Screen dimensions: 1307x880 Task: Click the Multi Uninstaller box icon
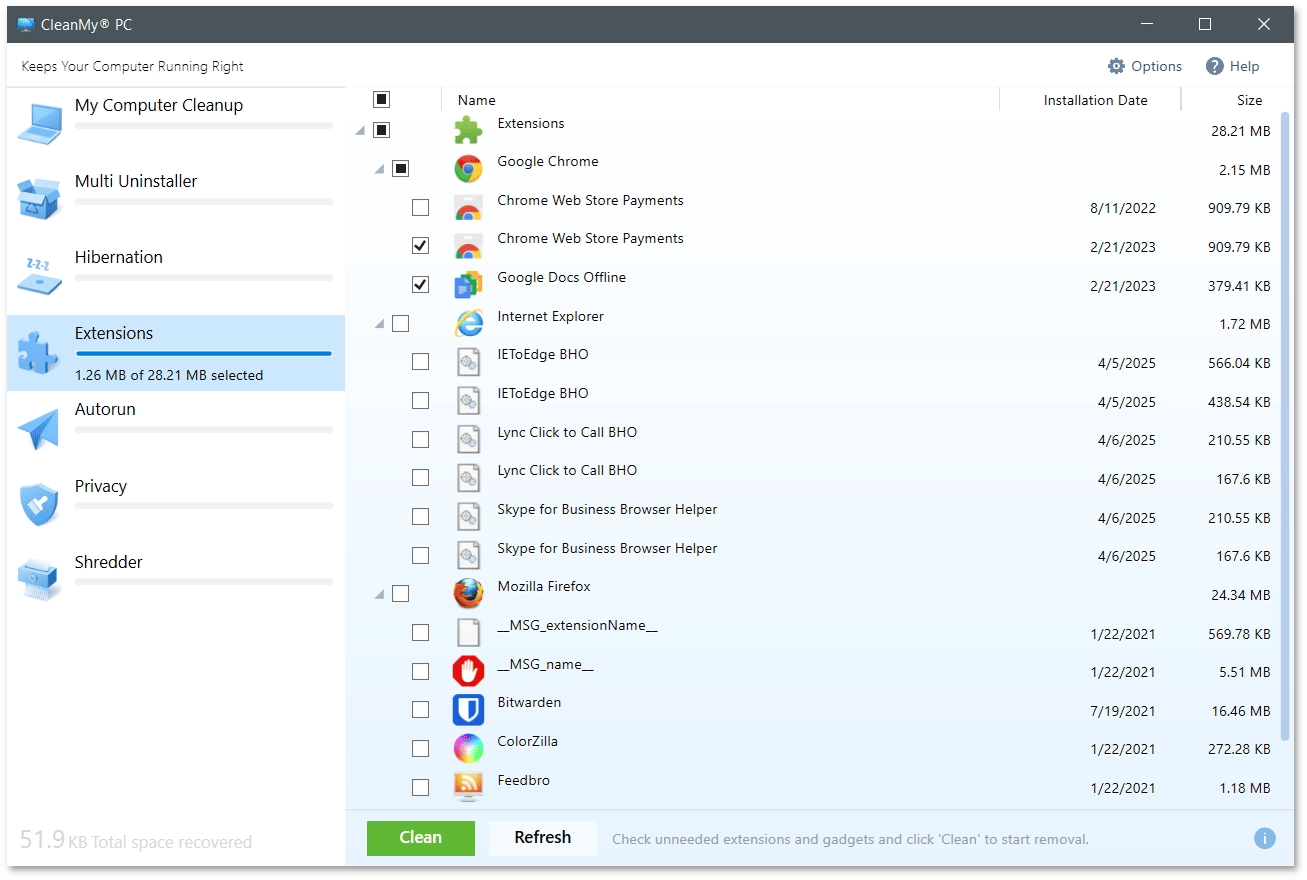click(x=39, y=199)
